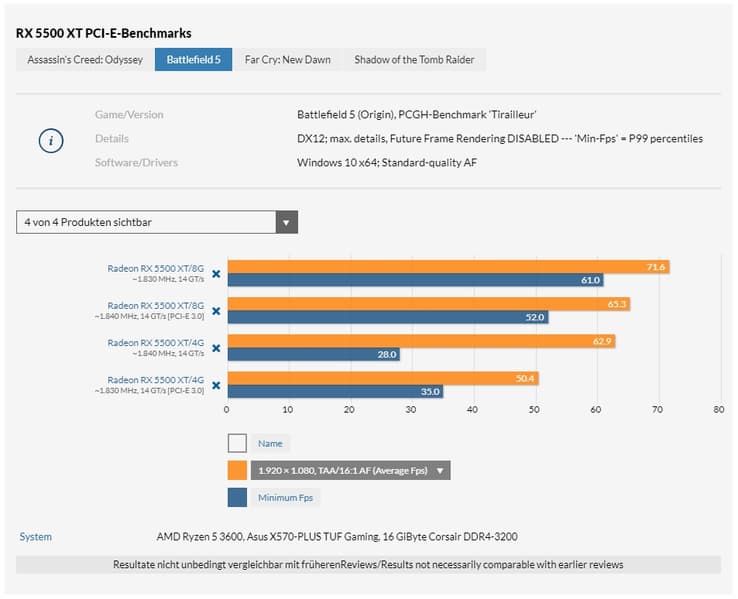Select the Battlefield 5 tab
Screen dimensions: 738x599
(195, 60)
